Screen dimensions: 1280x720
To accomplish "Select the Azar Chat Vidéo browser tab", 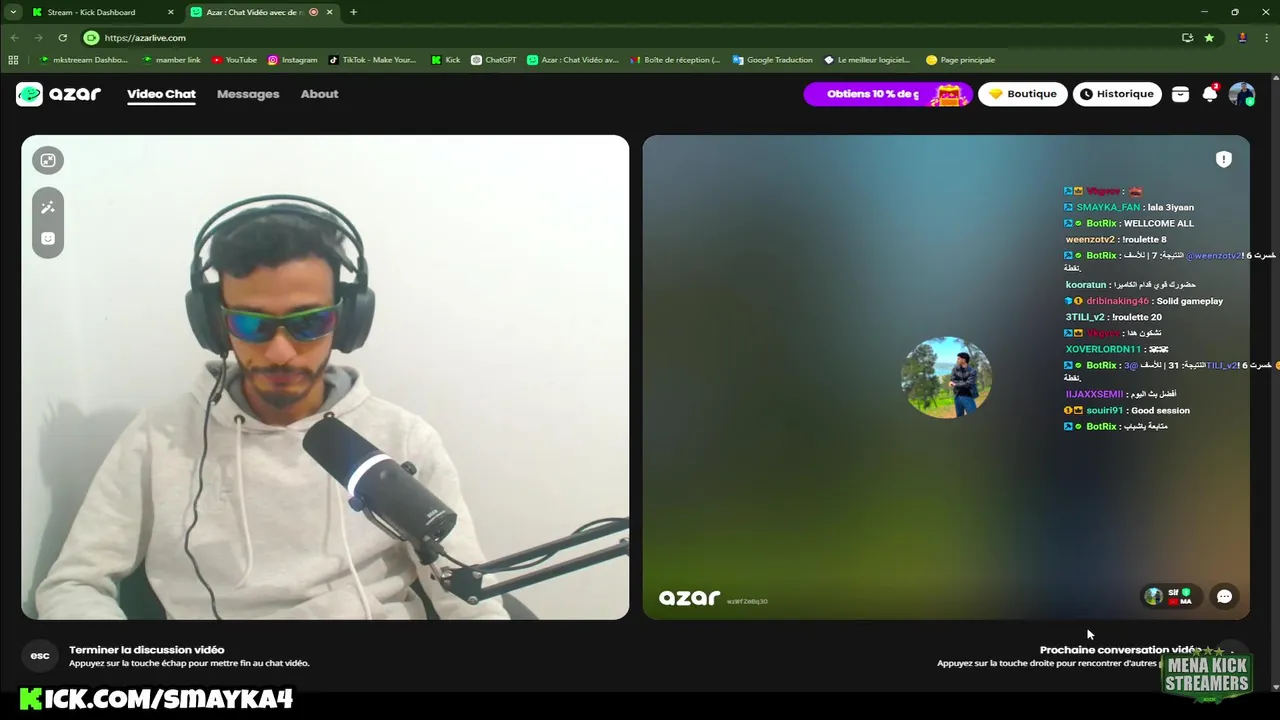I will pyautogui.click(x=255, y=12).
